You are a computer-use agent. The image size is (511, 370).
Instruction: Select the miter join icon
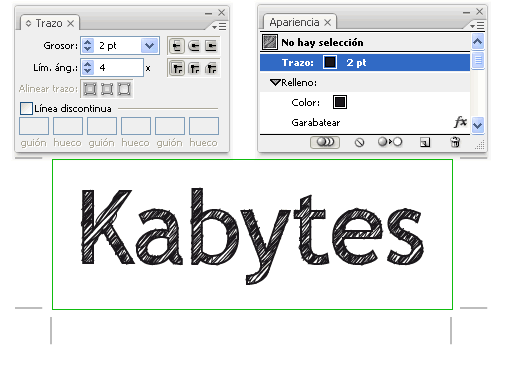tap(177, 68)
